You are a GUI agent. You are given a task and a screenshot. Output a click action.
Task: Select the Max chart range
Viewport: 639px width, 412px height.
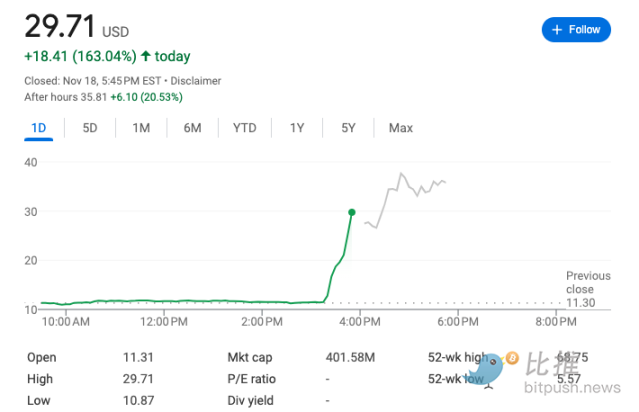(401, 128)
